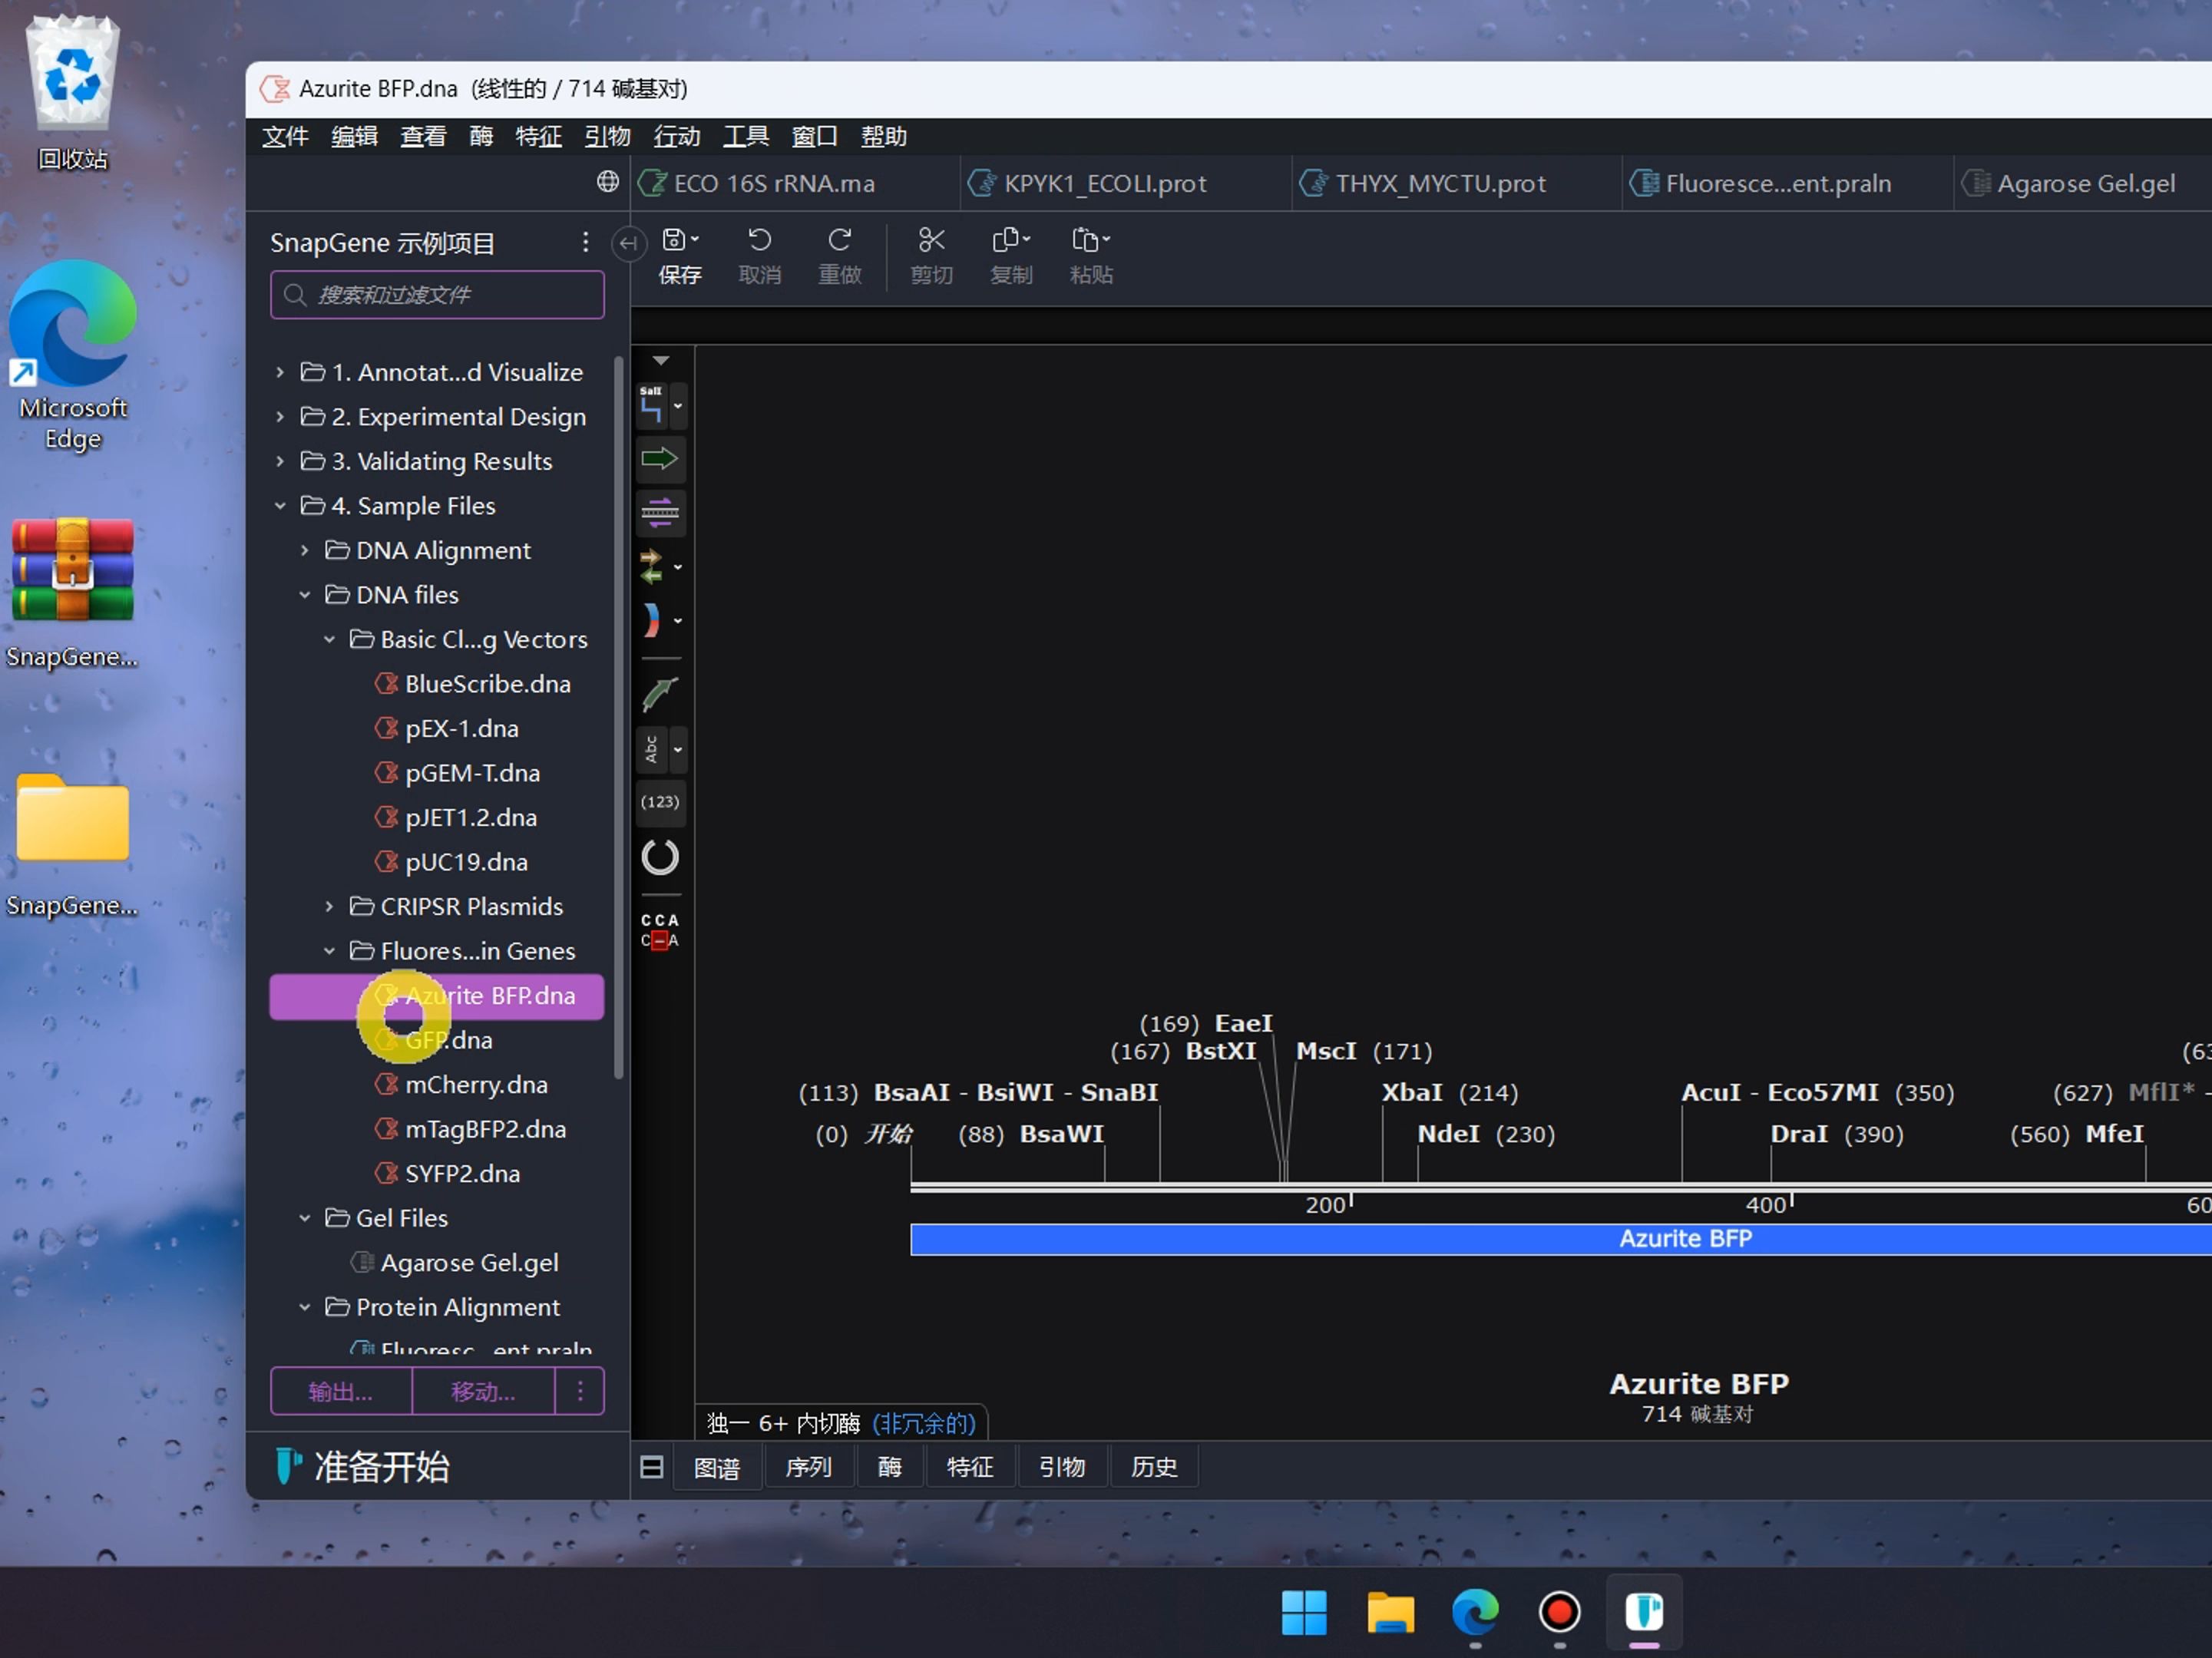Click the blue Azurite BFP feature bar
Image resolution: width=2212 pixels, height=1658 pixels.
point(1561,1239)
